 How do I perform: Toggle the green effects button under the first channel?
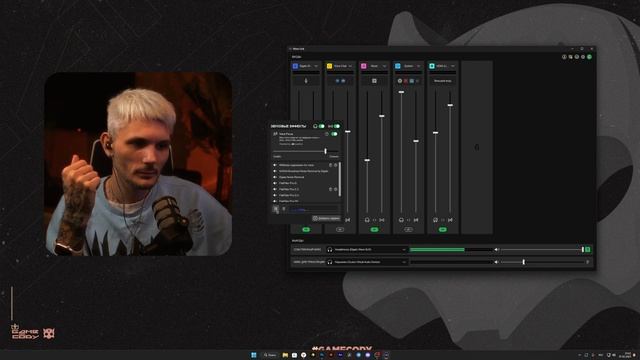306,230
